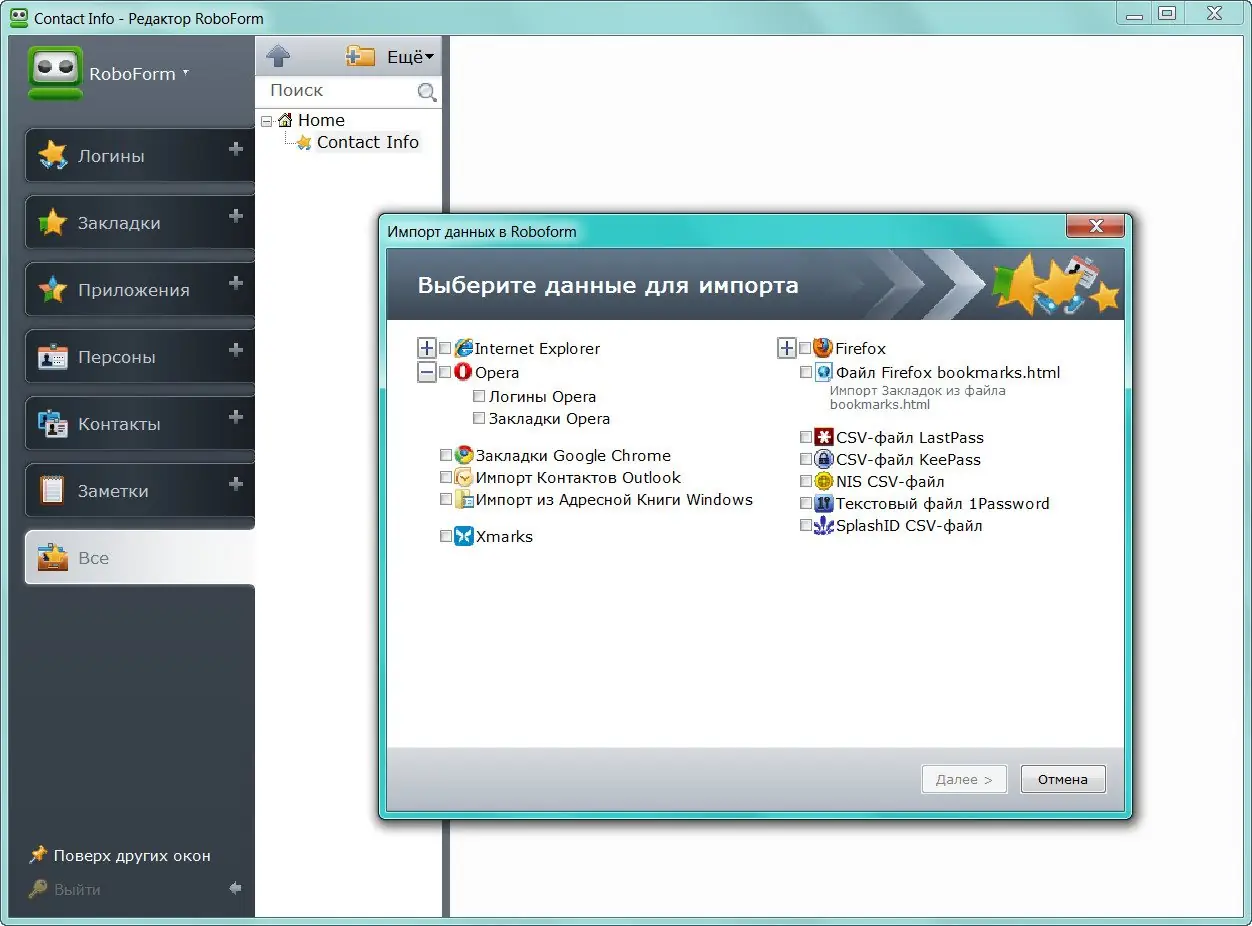
Task: Enable the Закладки Opera checkbox
Action: pos(479,419)
